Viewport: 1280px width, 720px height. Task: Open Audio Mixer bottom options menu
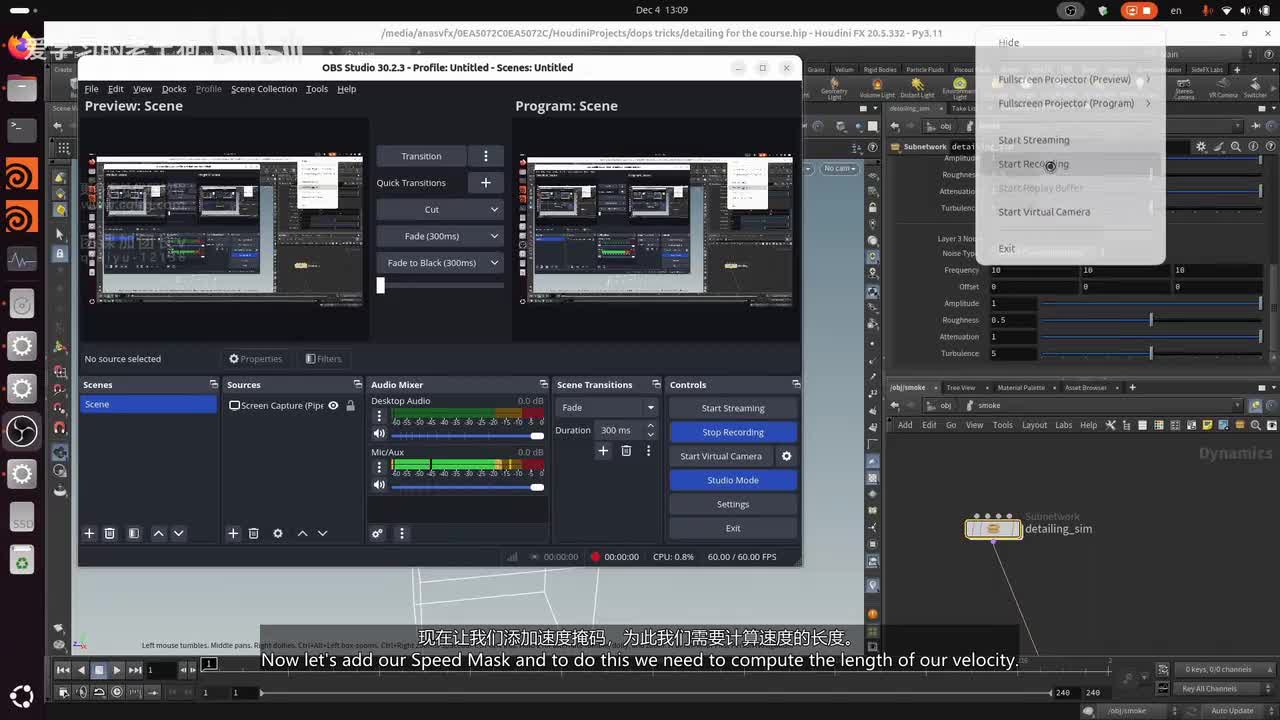(x=402, y=534)
